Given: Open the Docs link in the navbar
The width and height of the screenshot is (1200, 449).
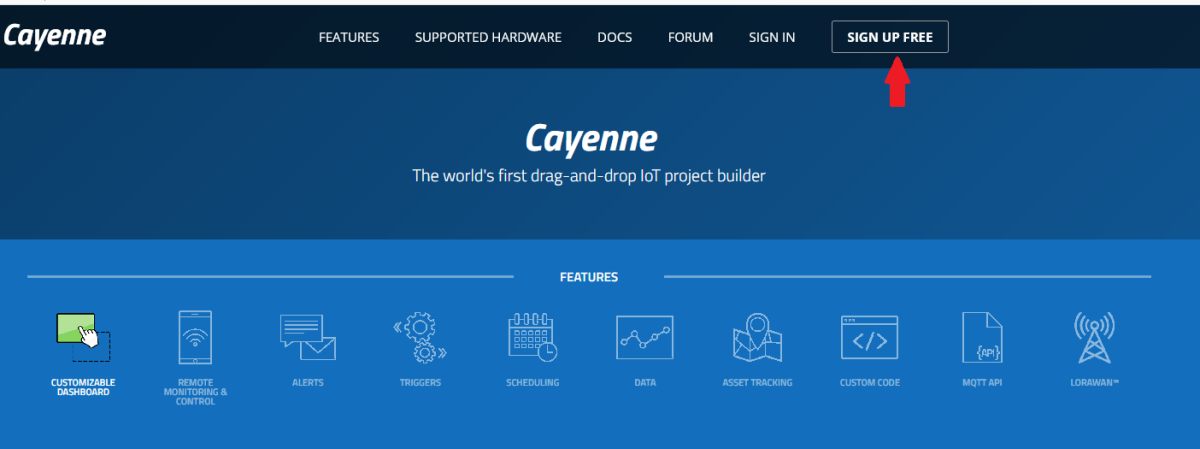Looking at the screenshot, I should [x=615, y=38].
